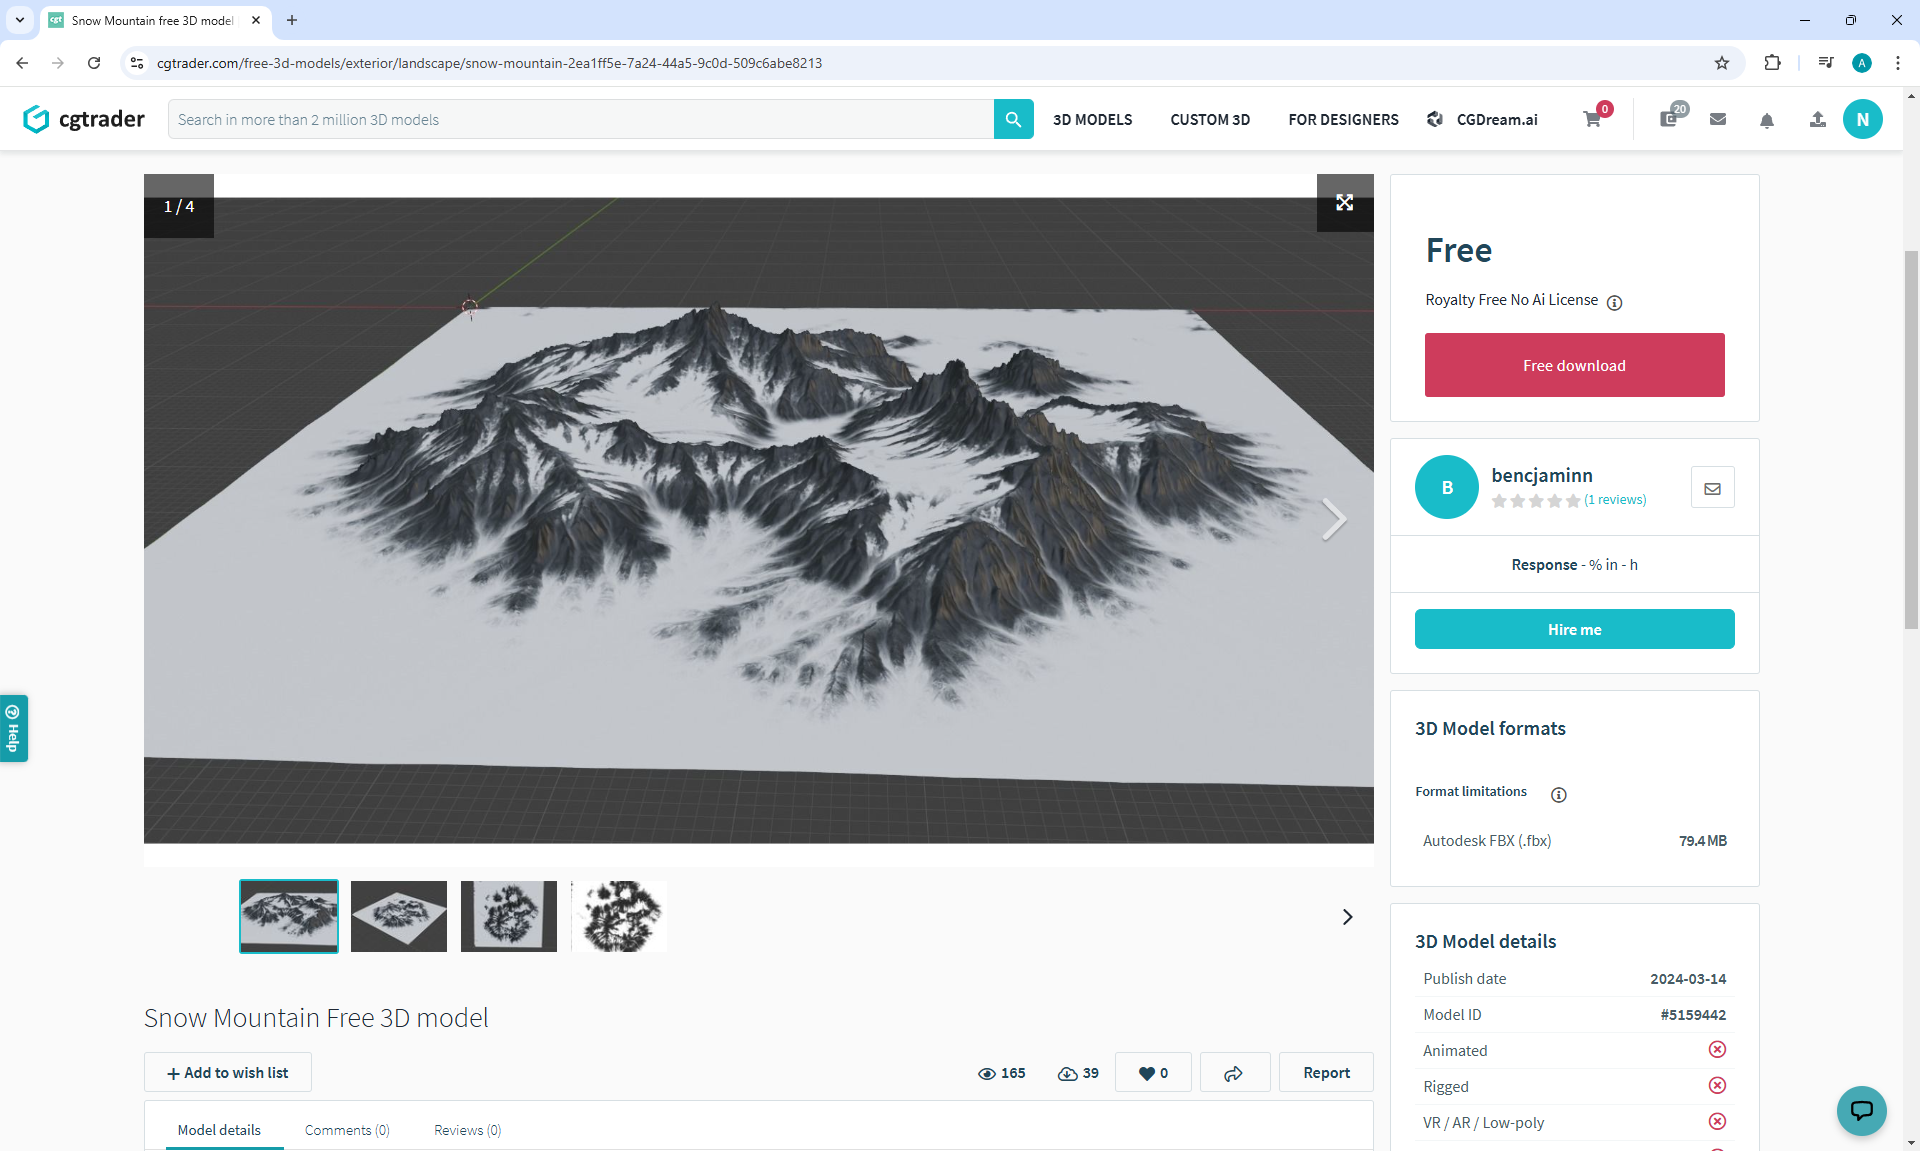Click the upload model icon
Screen dimensions: 1920x1151
[1817, 120]
